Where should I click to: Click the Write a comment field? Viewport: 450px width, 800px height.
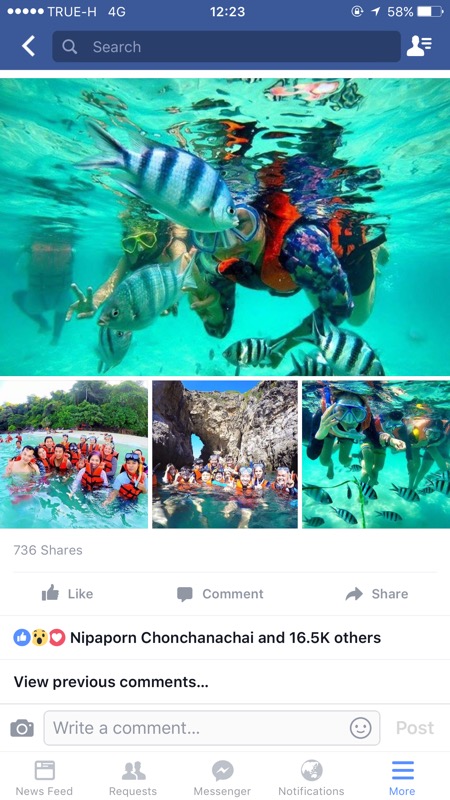[x=212, y=728]
